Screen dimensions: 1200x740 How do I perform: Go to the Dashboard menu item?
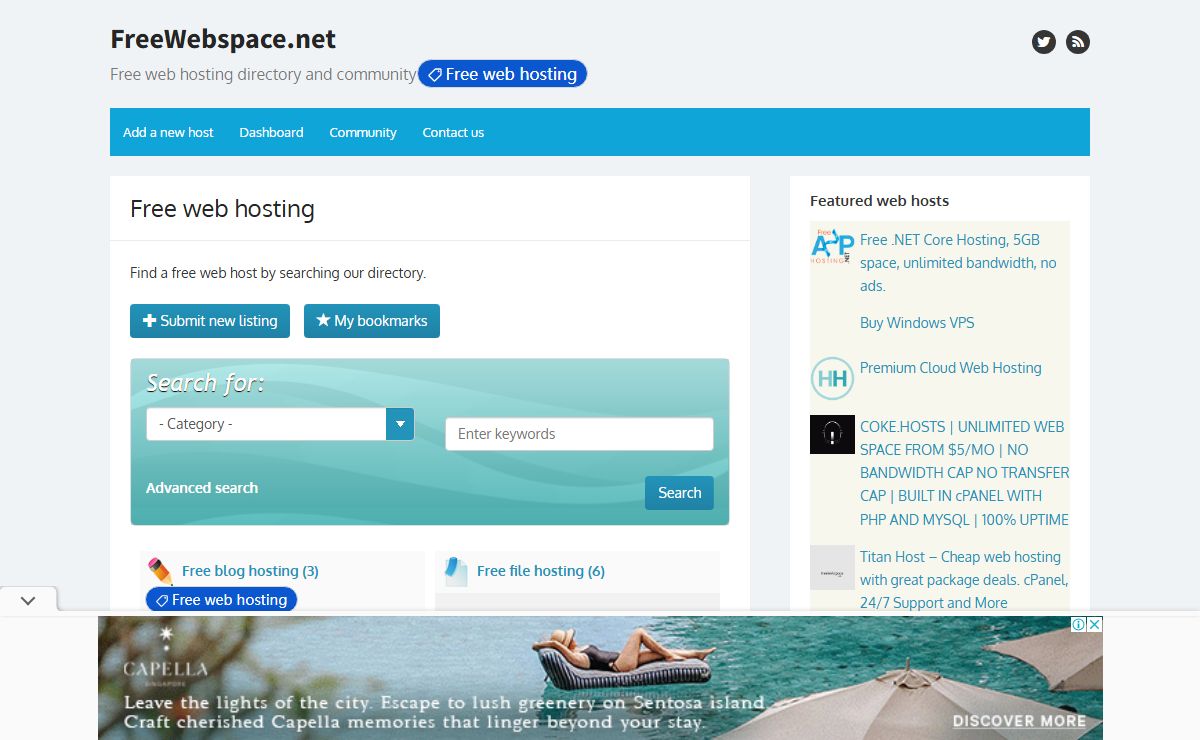click(x=271, y=132)
